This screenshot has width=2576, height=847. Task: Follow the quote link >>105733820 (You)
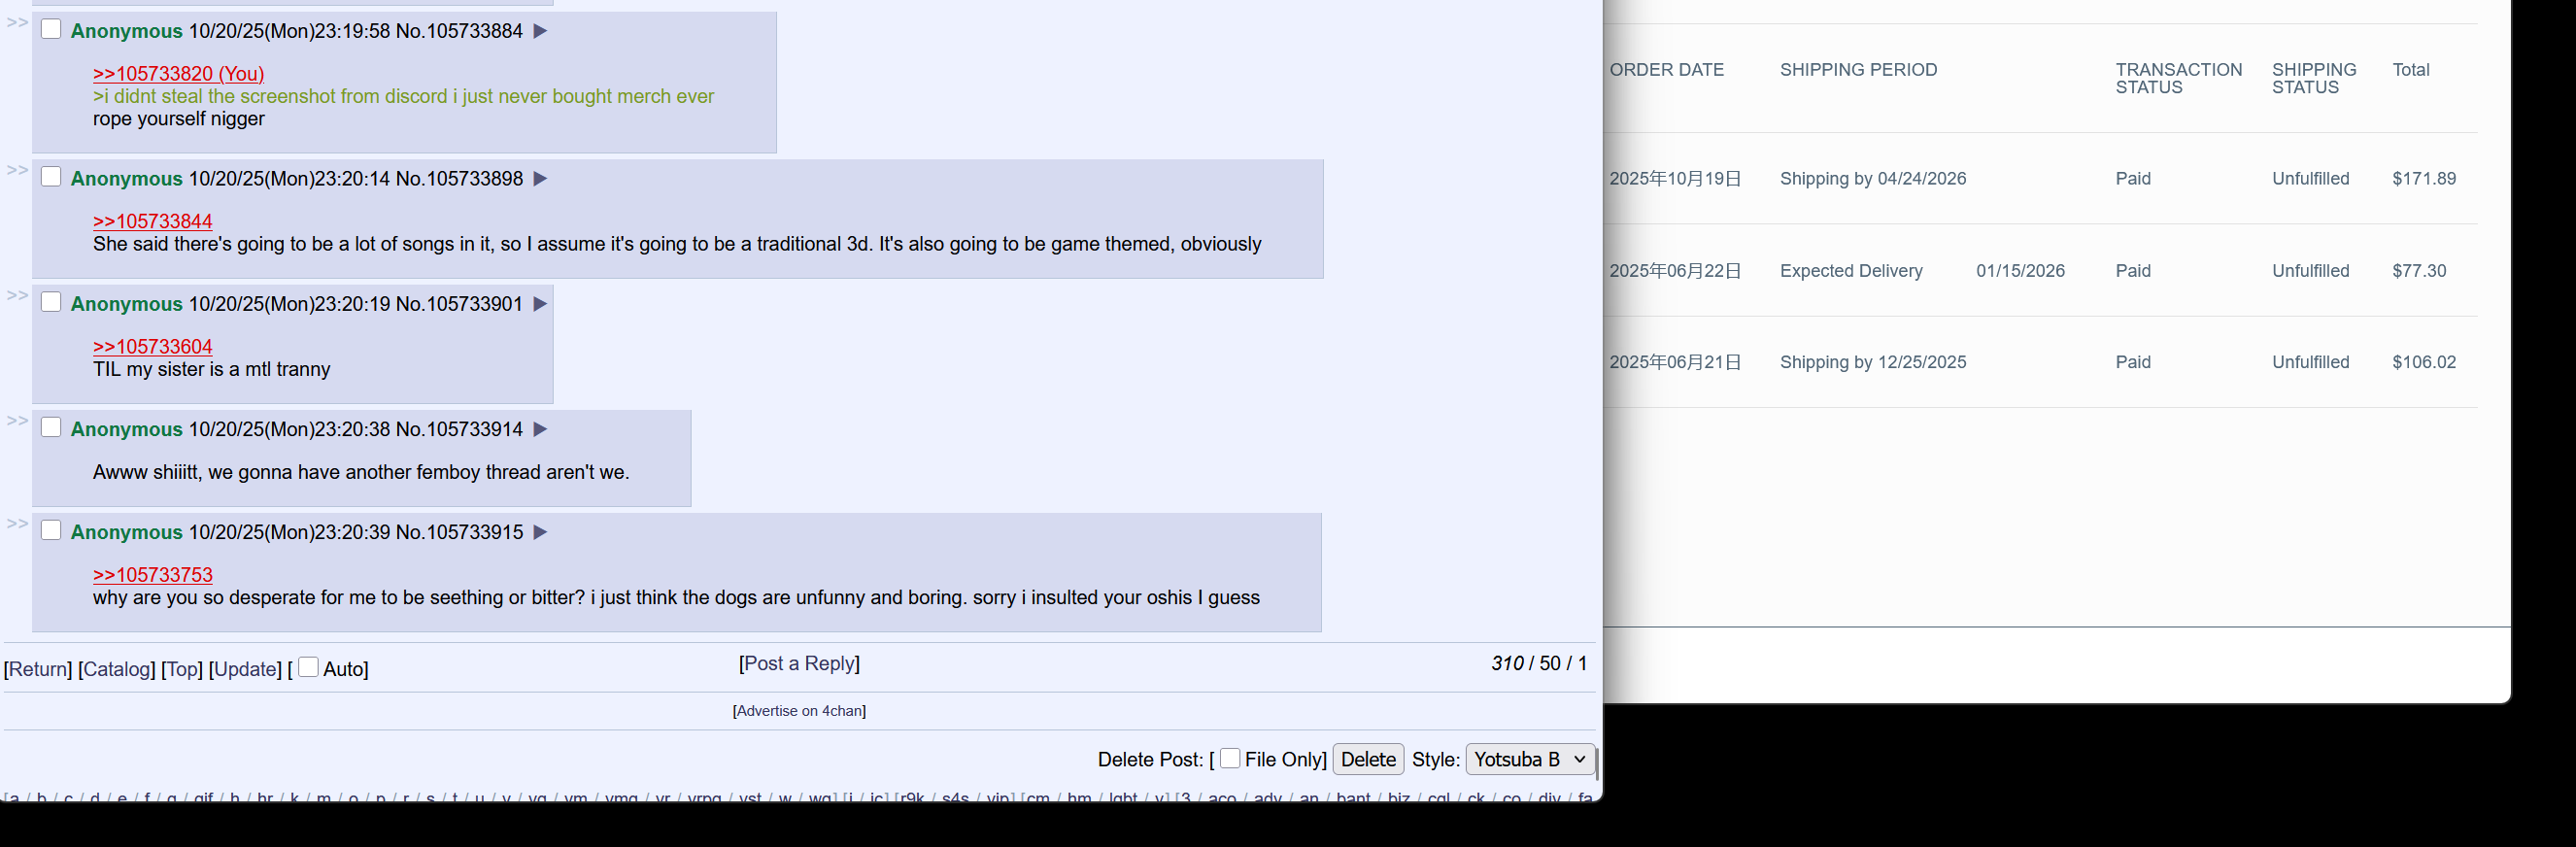(178, 74)
